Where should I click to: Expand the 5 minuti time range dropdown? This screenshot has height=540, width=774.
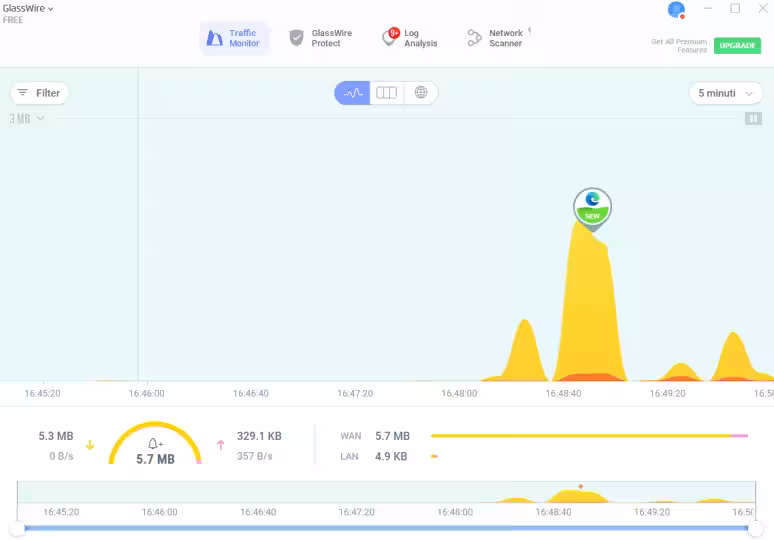(x=725, y=93)
